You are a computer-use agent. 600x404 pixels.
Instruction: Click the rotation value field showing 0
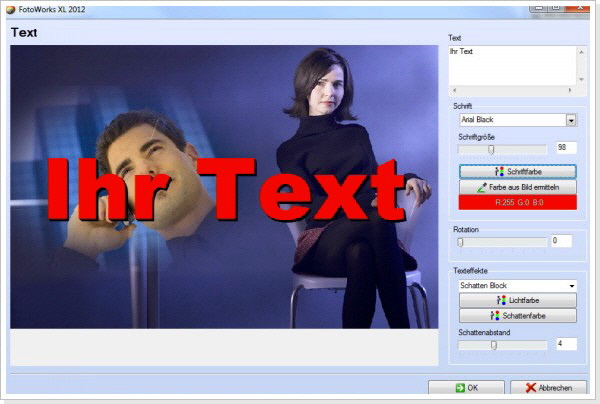pos(560,241)
